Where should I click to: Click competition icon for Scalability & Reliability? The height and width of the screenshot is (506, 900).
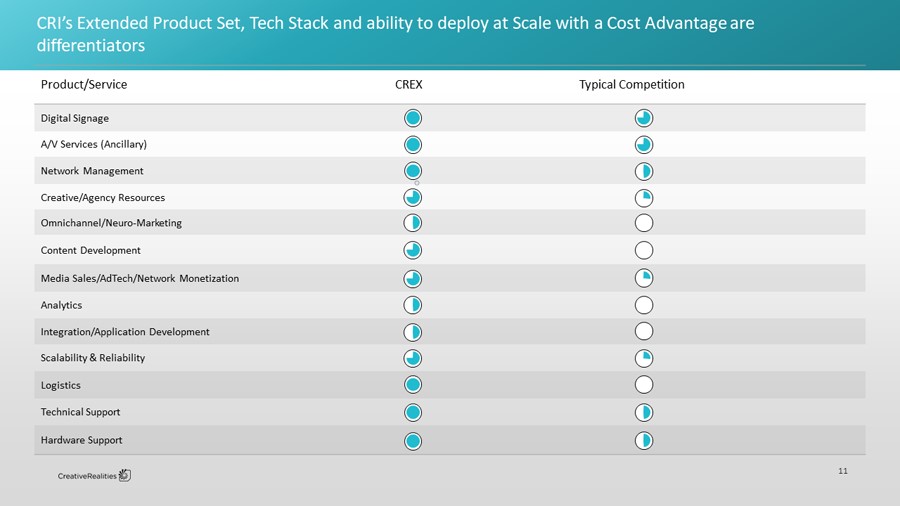point(644,358)
